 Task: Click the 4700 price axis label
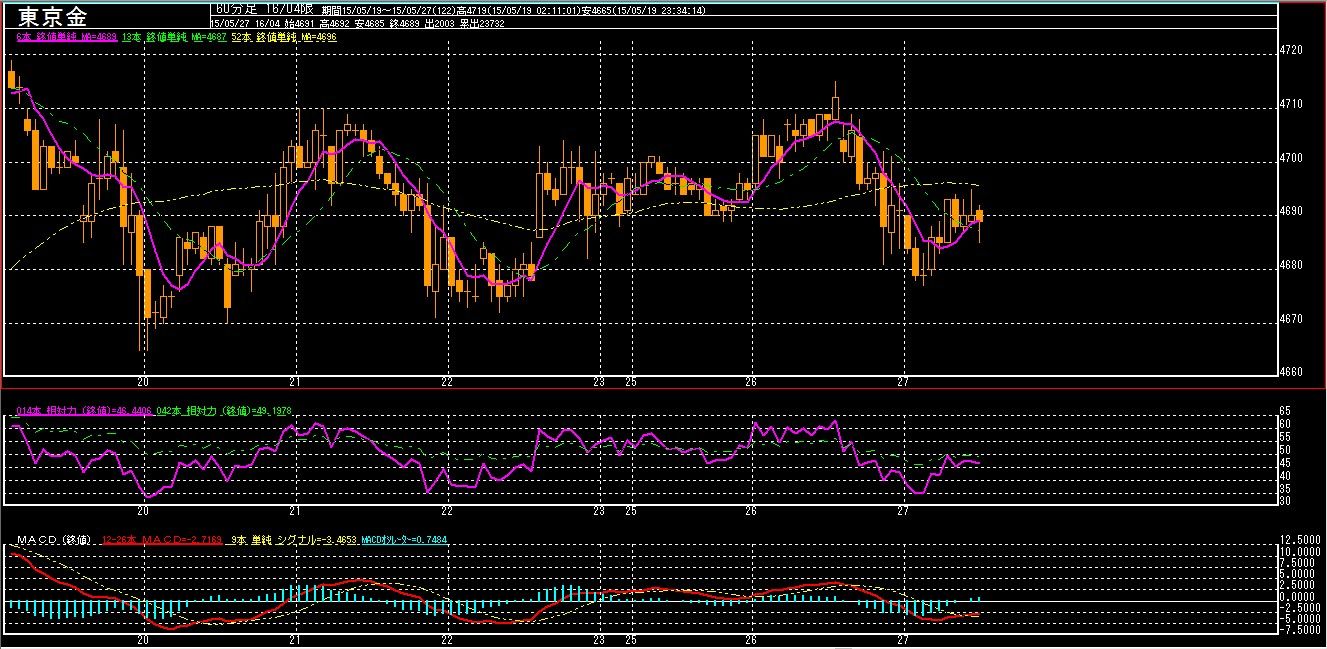(x=1292, y=158)
